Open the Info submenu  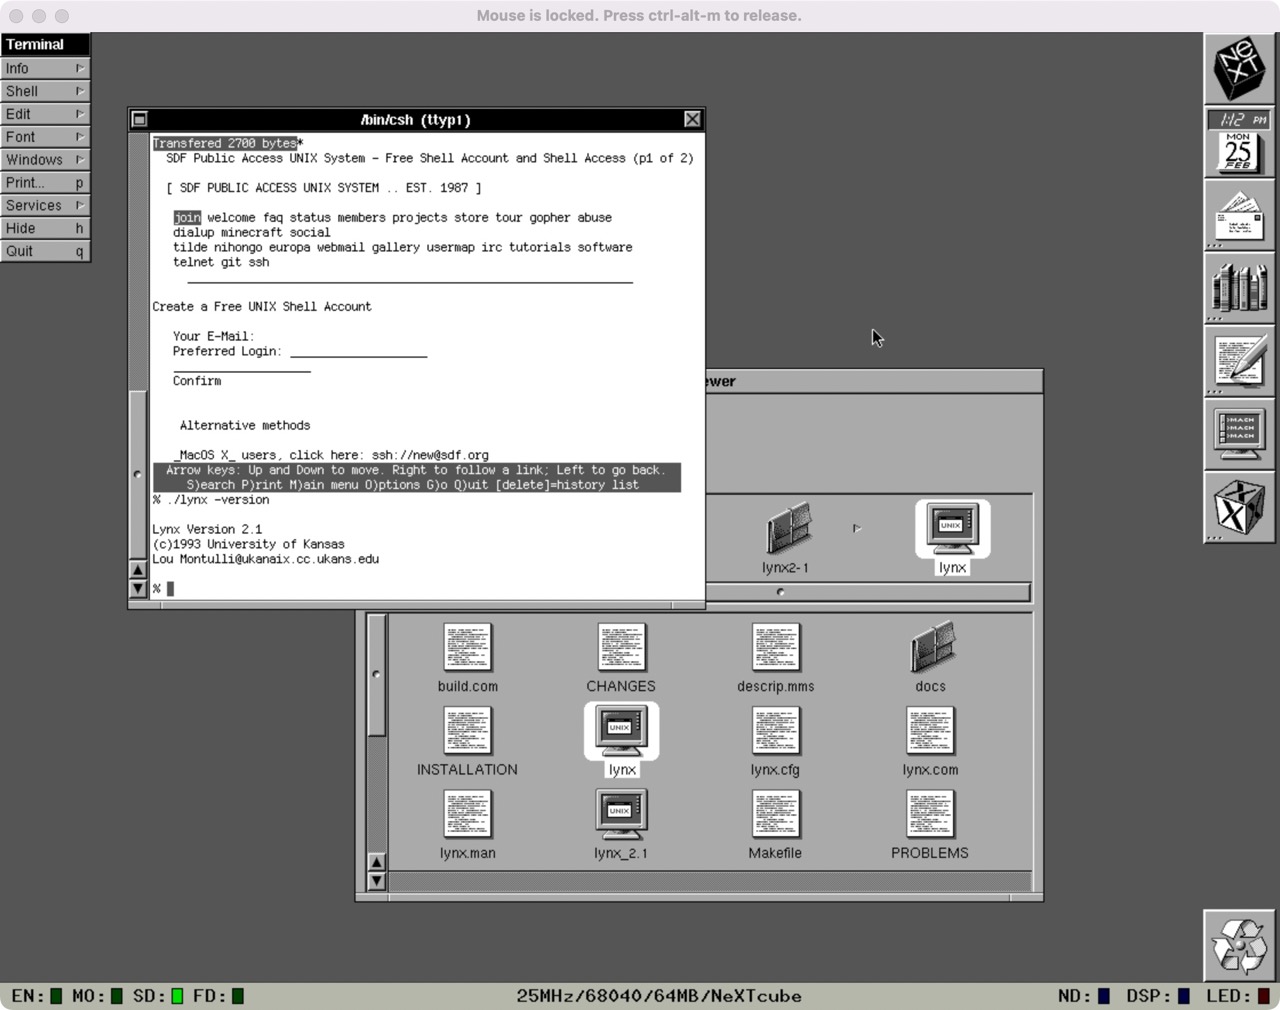pyautogui.click(x=45, y=68)
